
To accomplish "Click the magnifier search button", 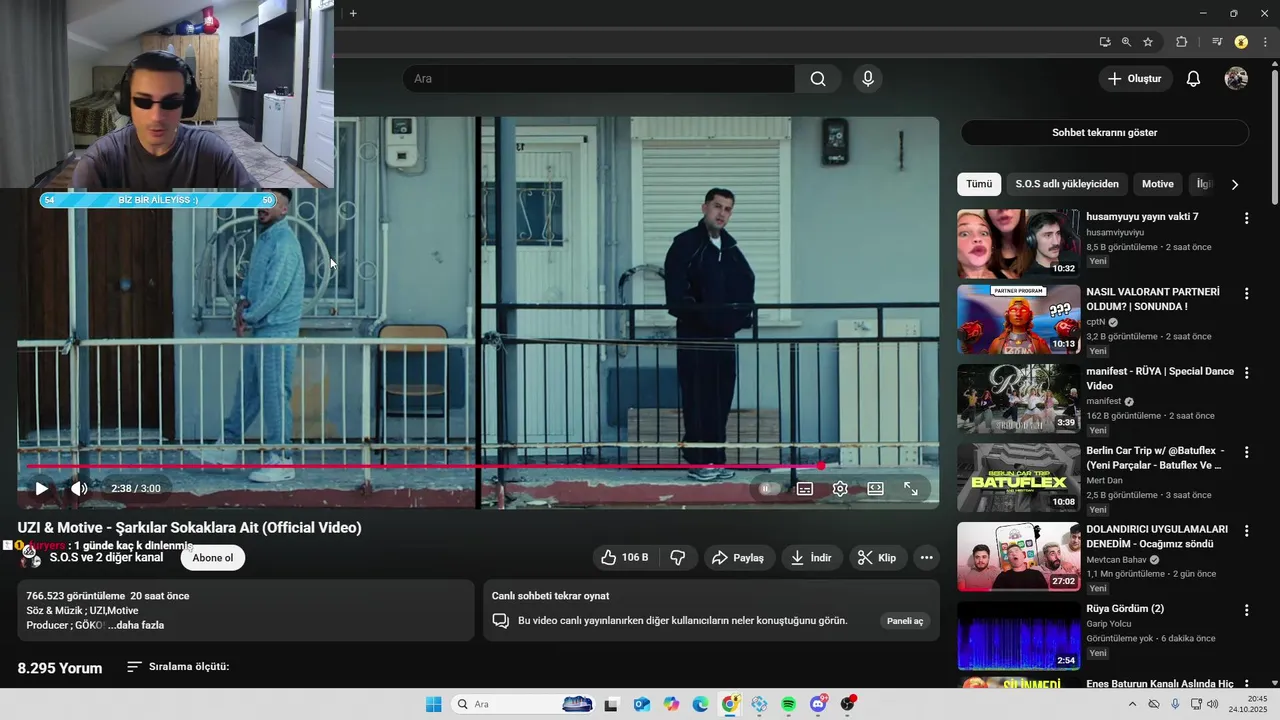I will point(818,78).
